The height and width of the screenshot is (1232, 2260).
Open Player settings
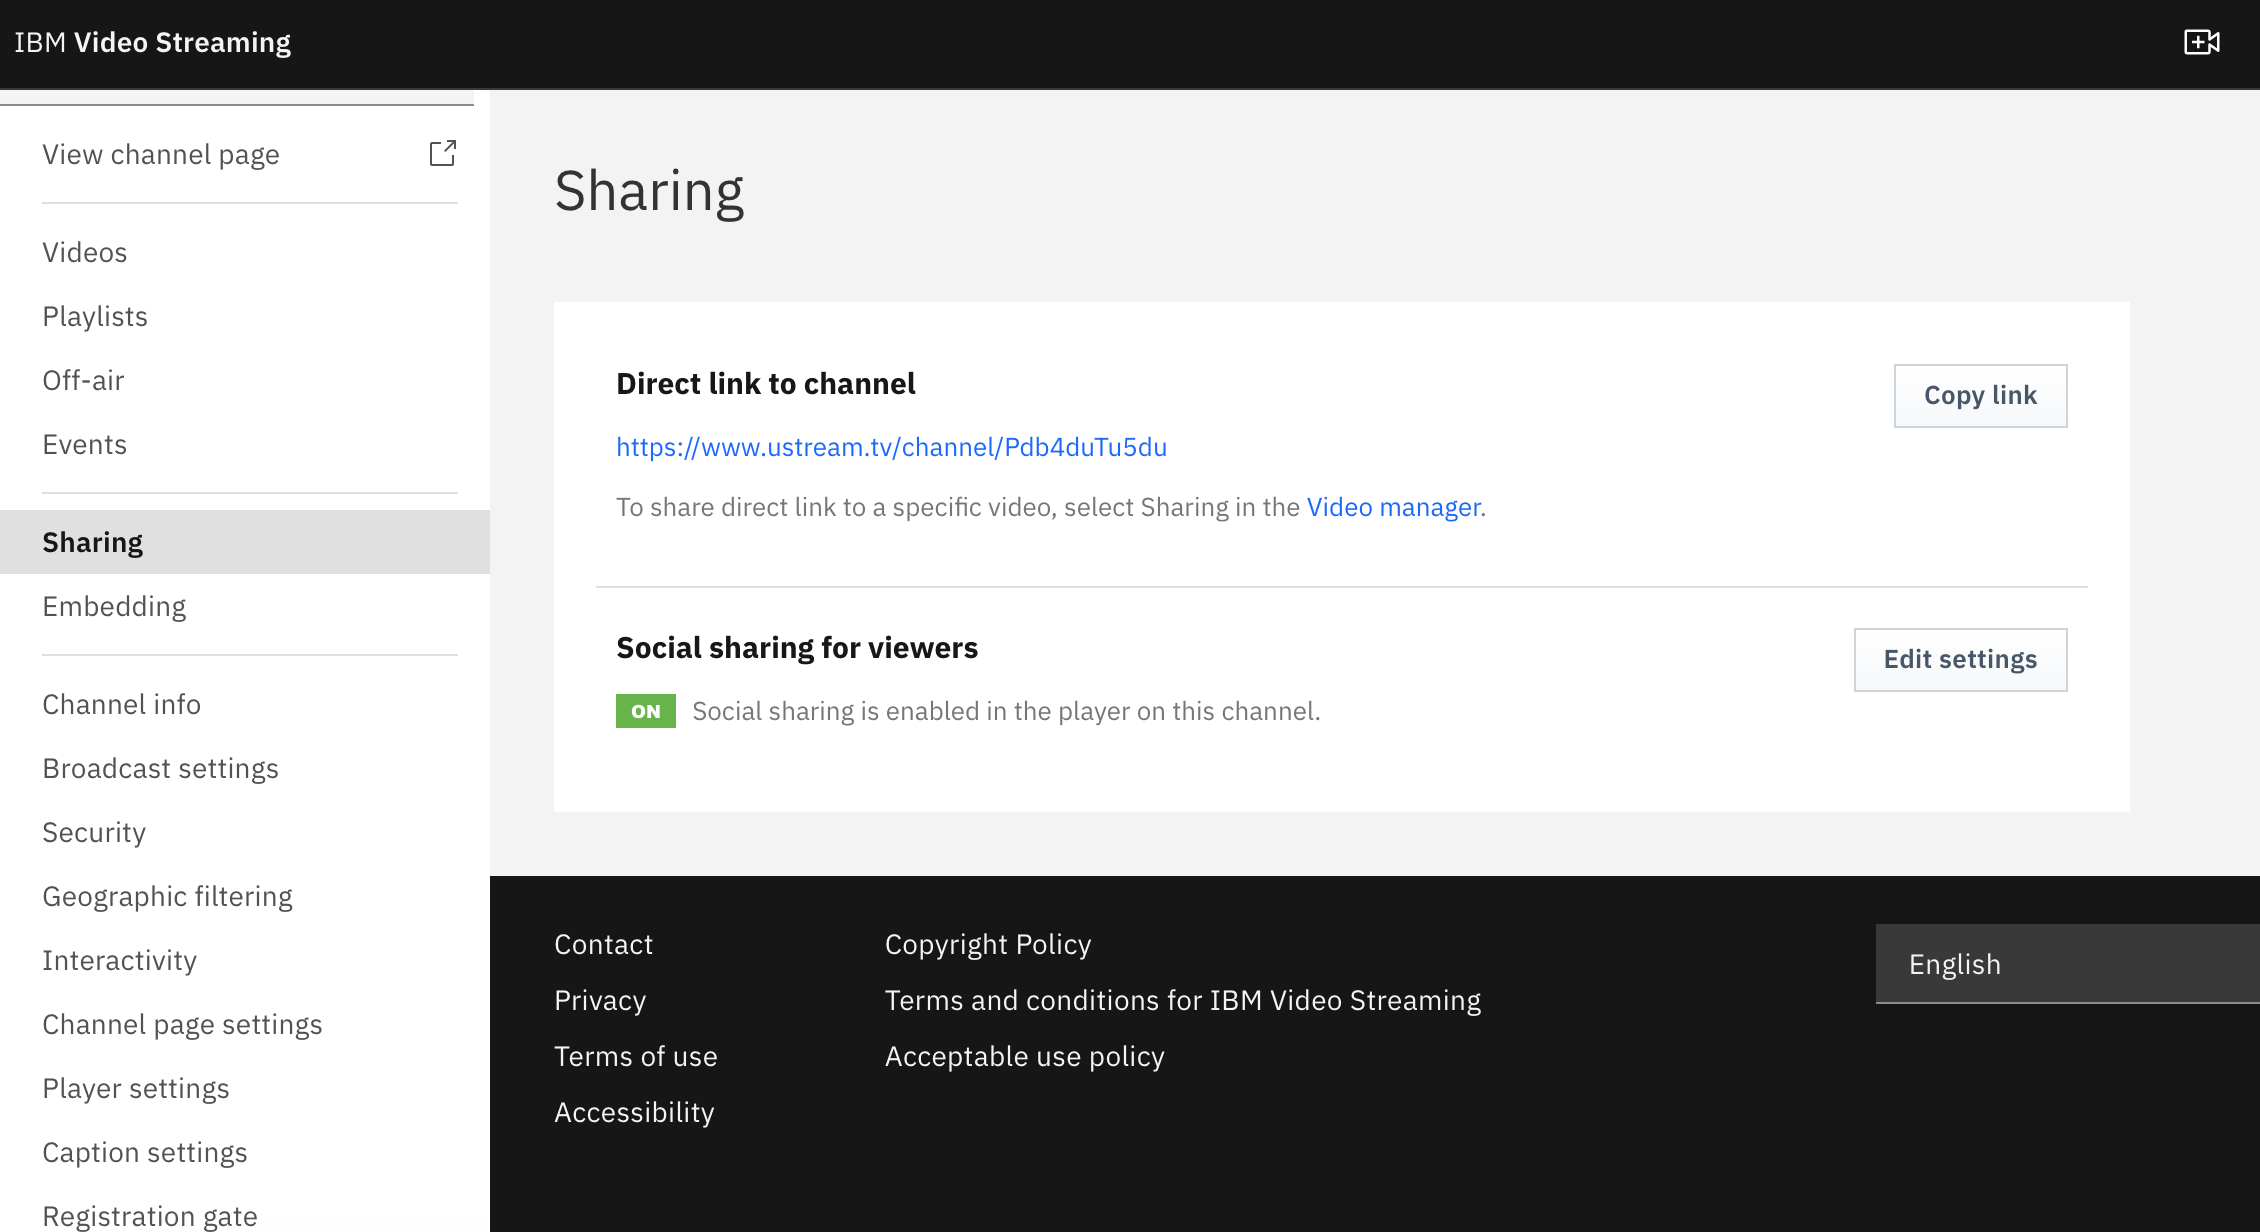pos(136,1088)
